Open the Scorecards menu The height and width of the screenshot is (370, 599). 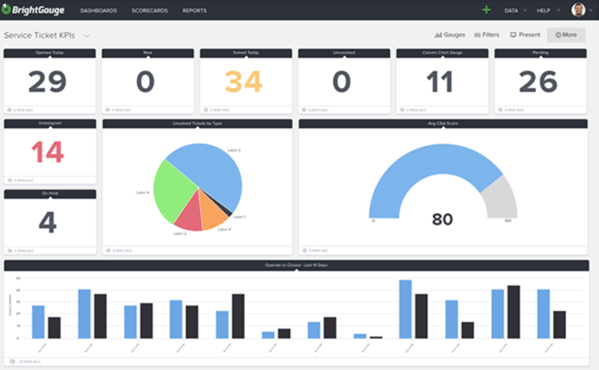pyautogui.click(x=149, y=11)
